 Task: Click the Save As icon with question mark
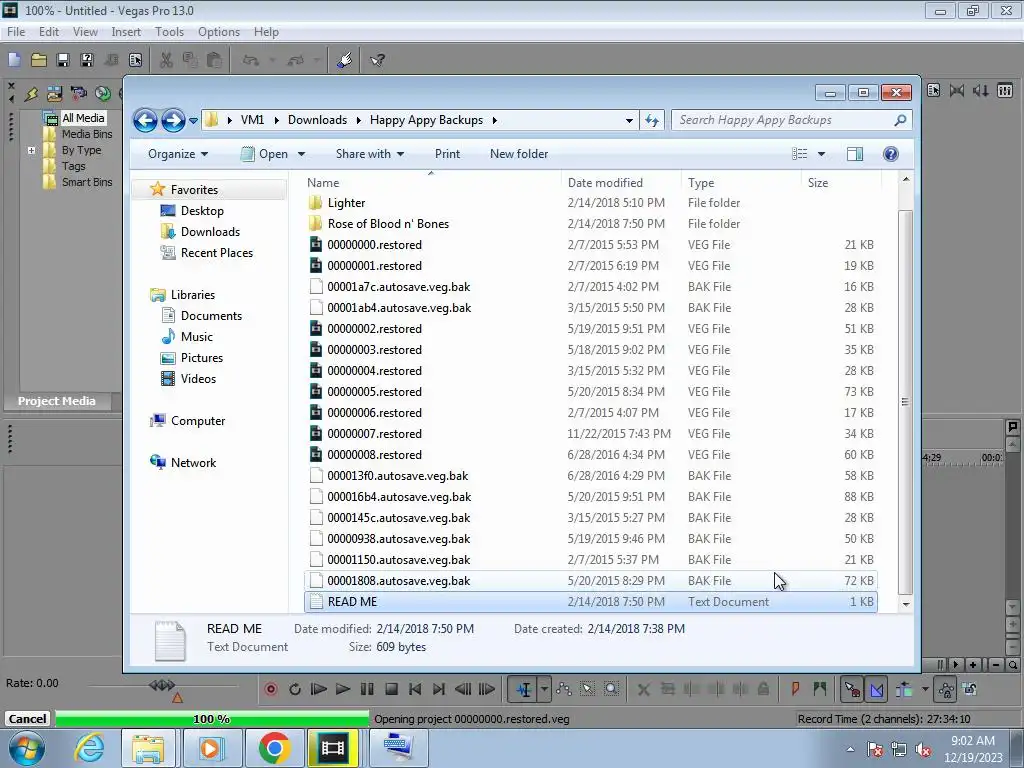click(x=87, y=60)
